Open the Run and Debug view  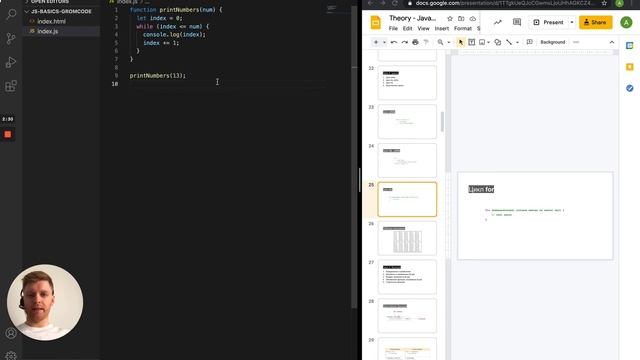[x=11, y=62]
